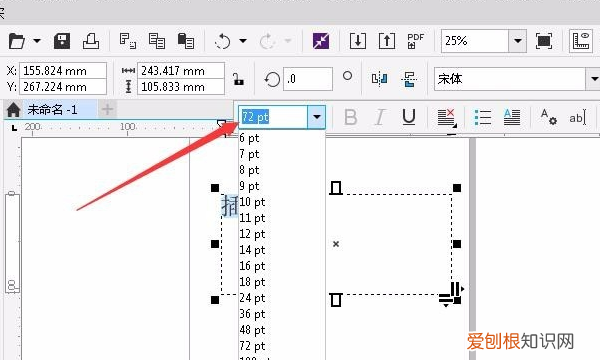Copy the selection using the Copy icon

tap(157, 41)
